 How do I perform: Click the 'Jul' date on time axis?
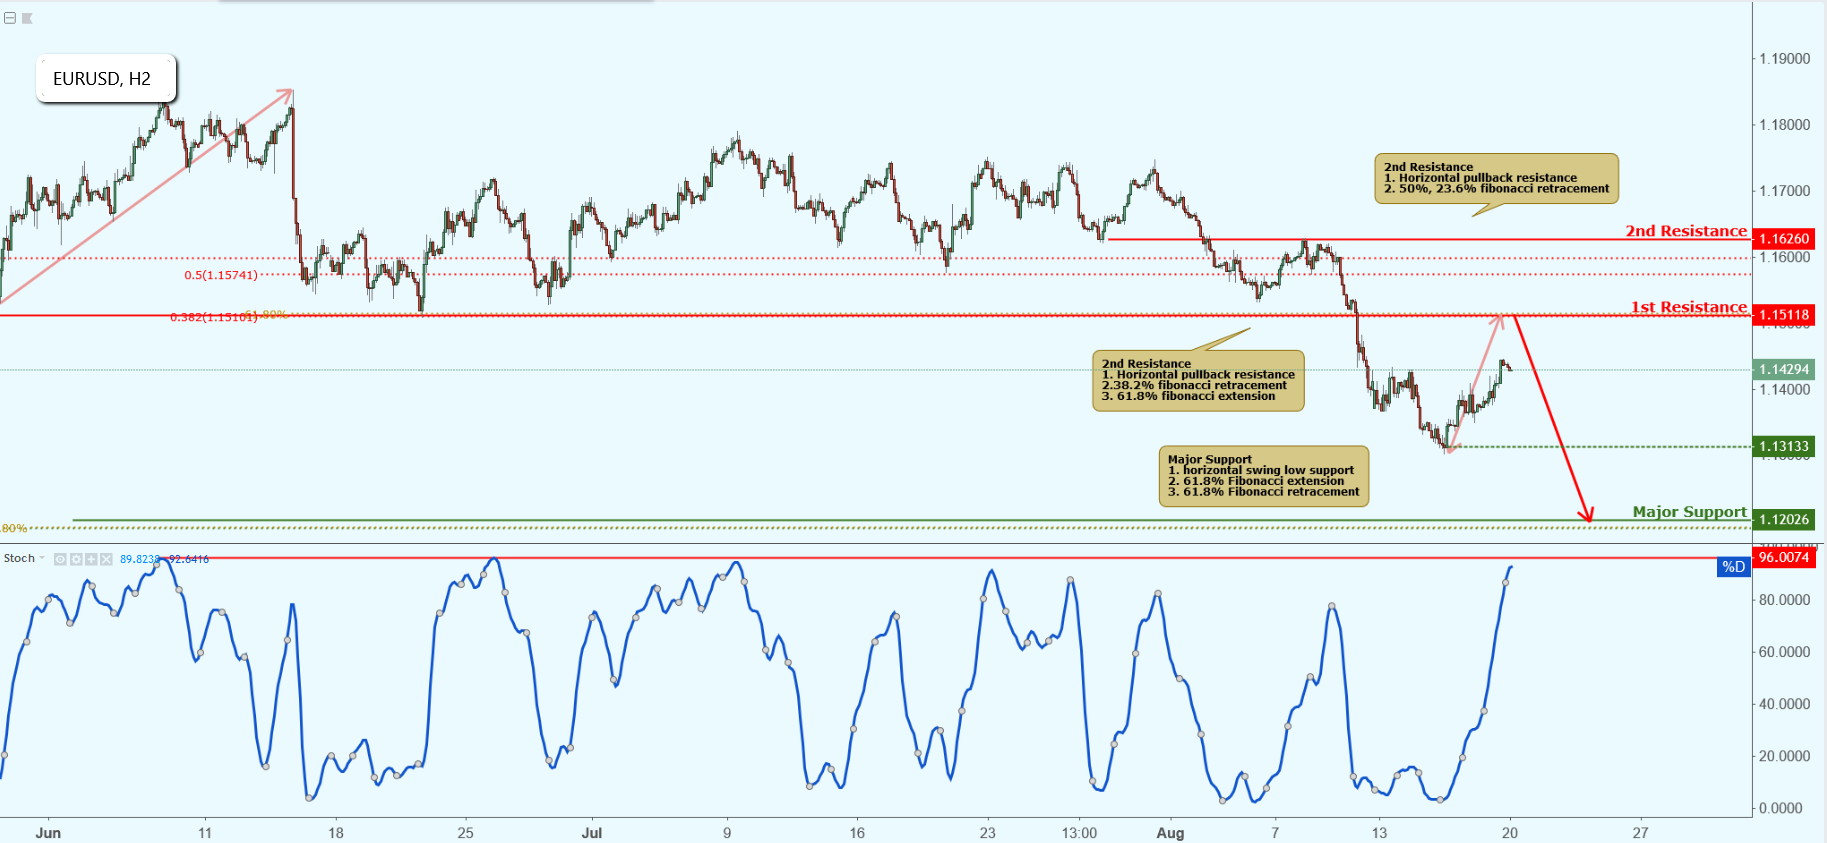click(x=592, y=832)
